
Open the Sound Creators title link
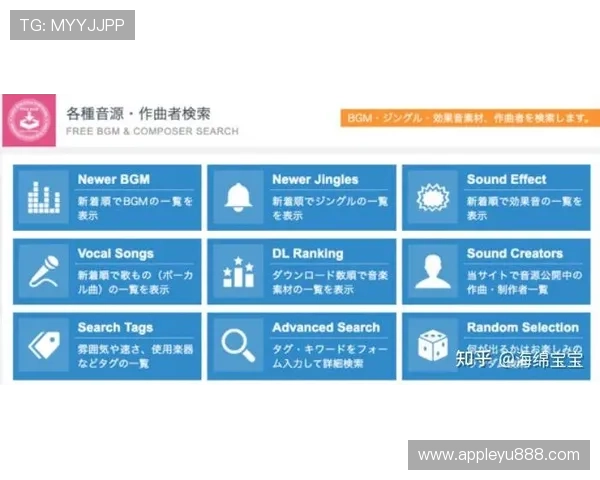click(x=515, y=253)
